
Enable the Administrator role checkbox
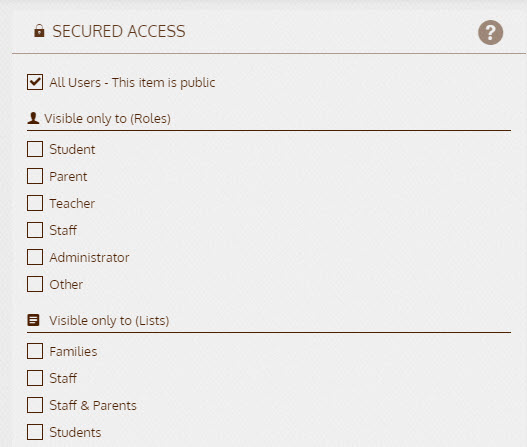[35, 257]
